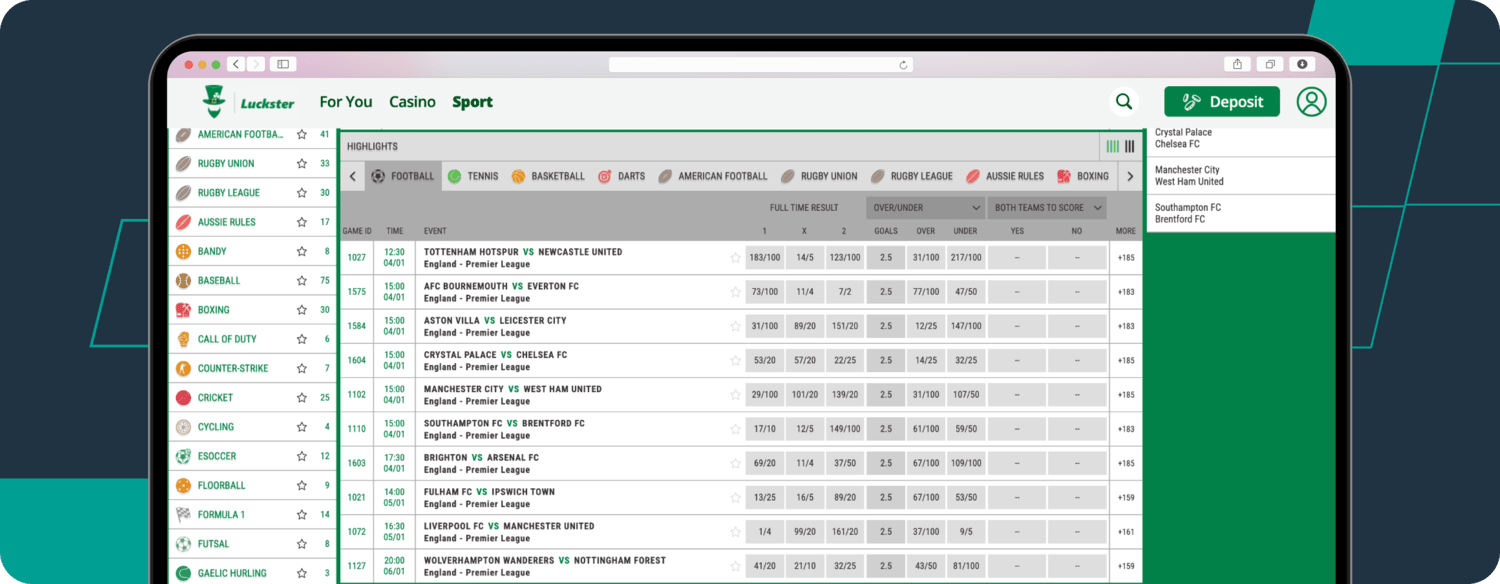
Task: Click the browser back arrow
Action: click(236, 64)
